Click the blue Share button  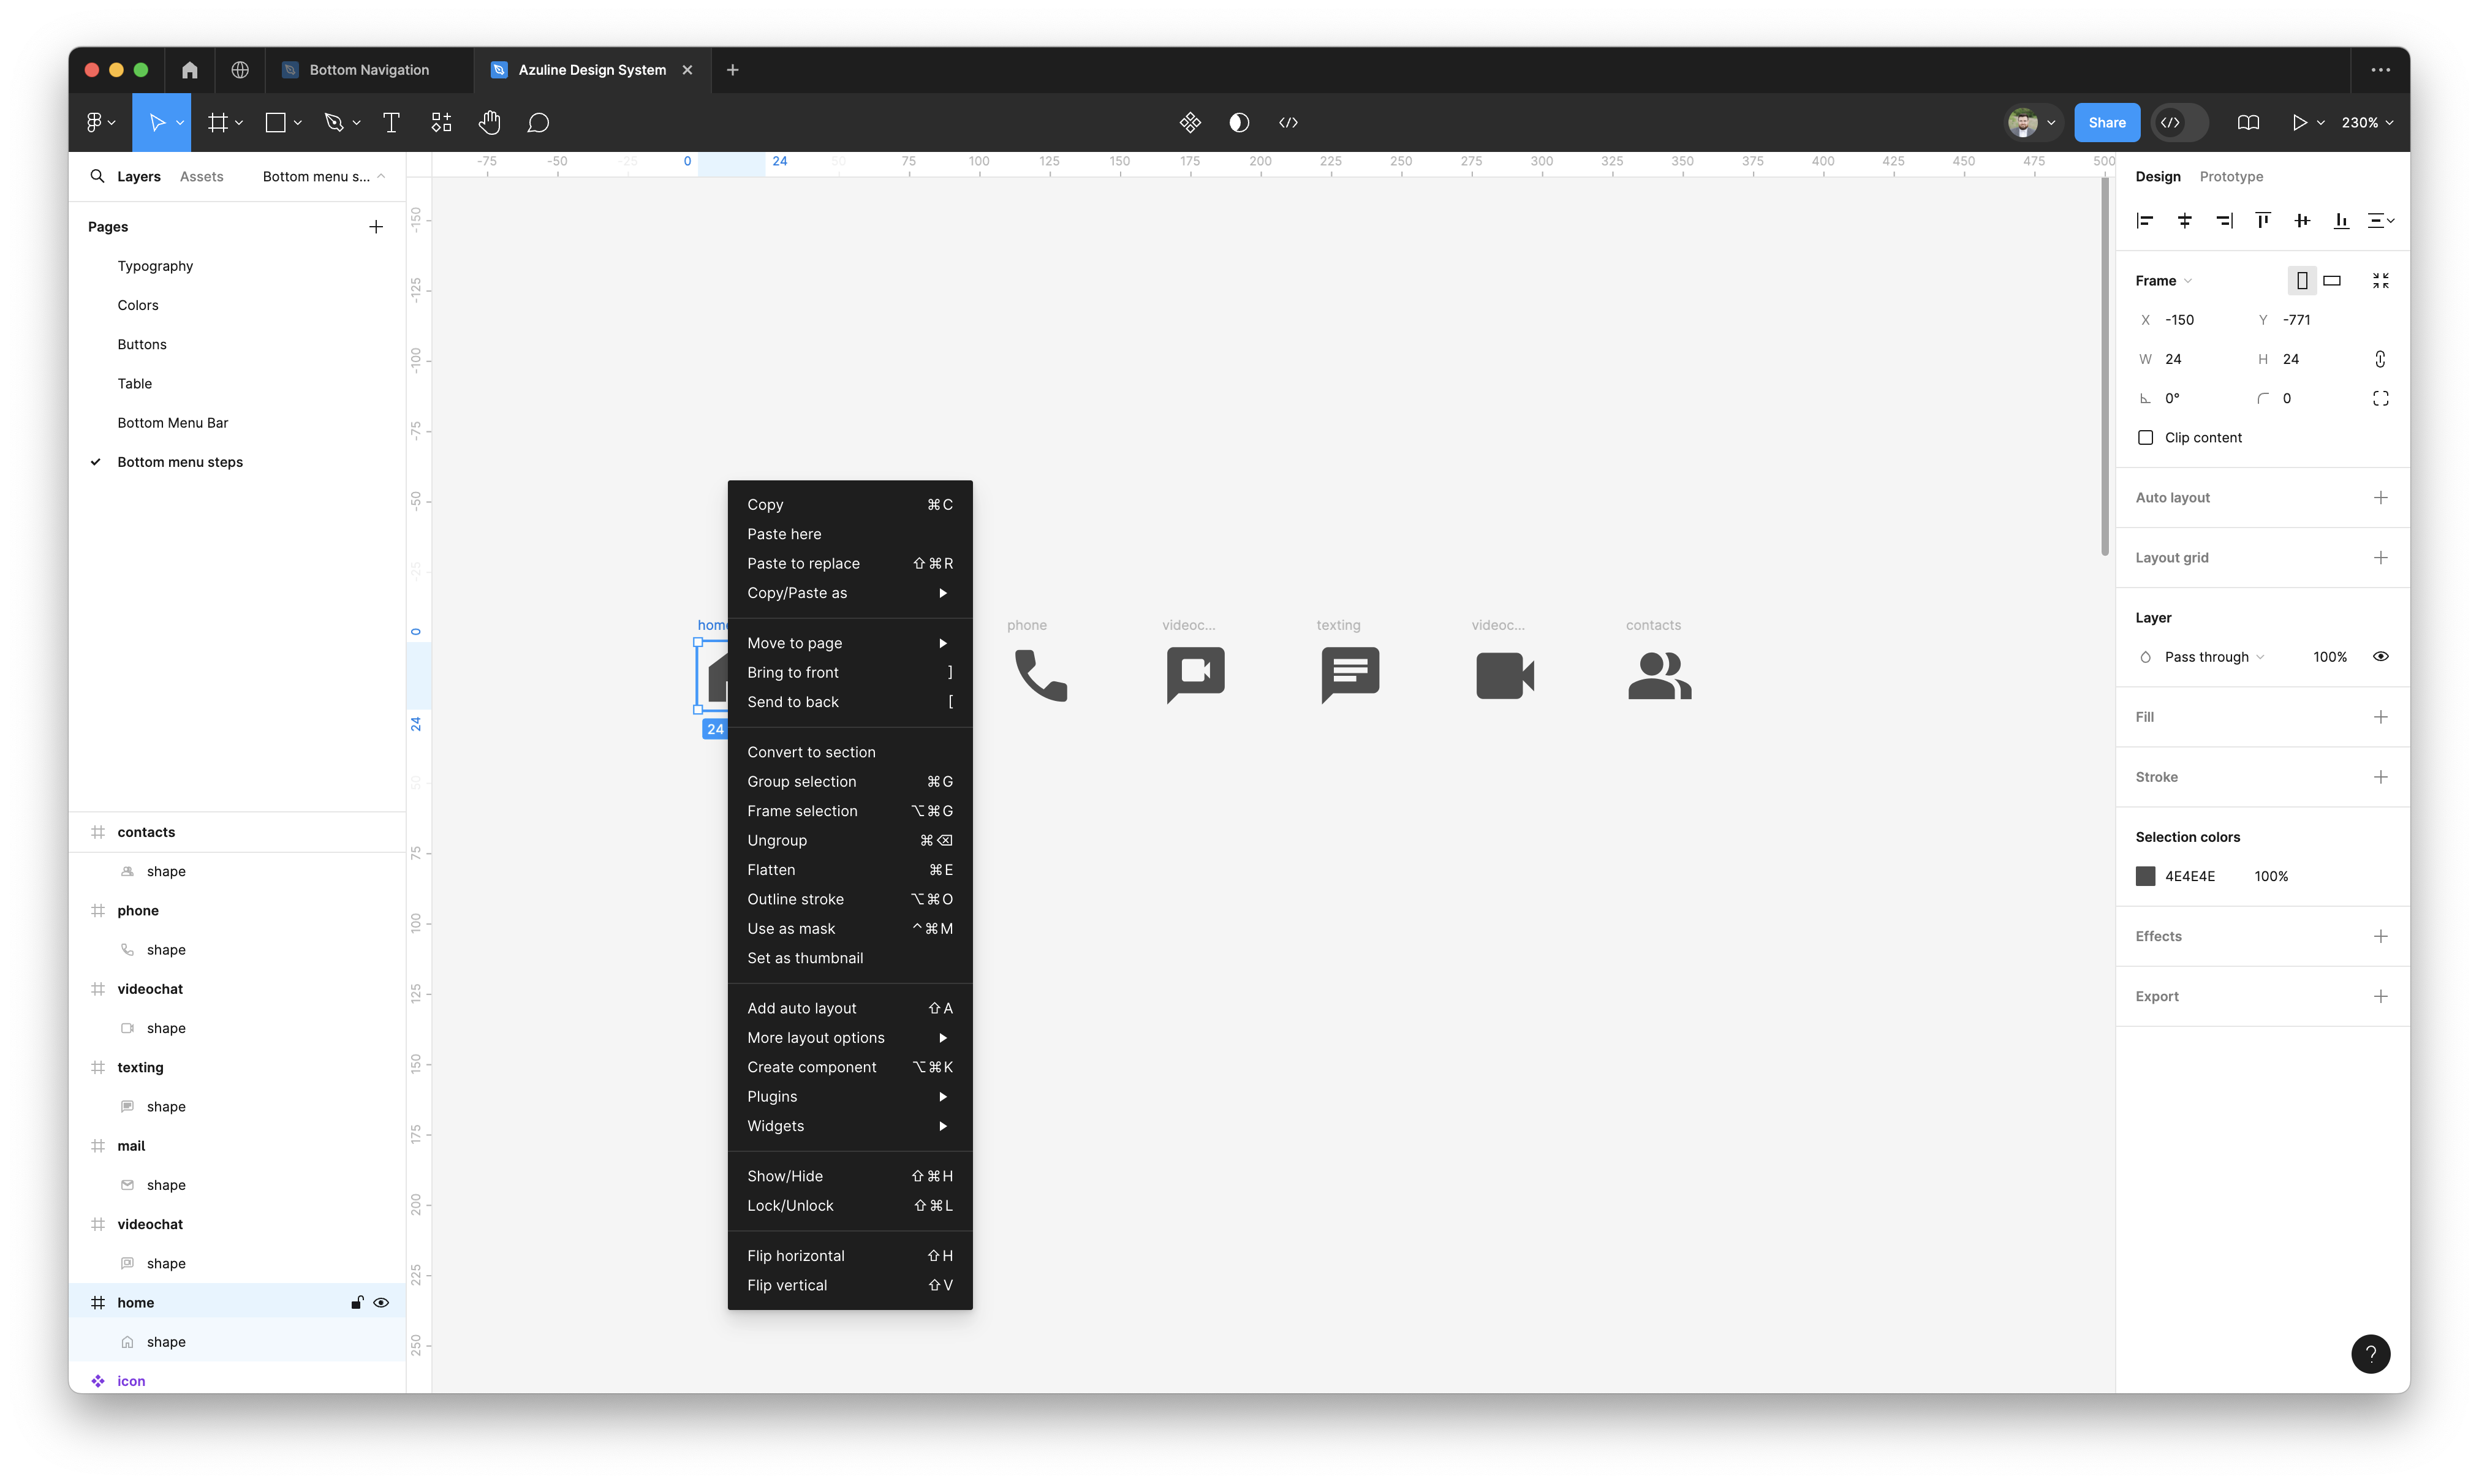point(2106,122)
